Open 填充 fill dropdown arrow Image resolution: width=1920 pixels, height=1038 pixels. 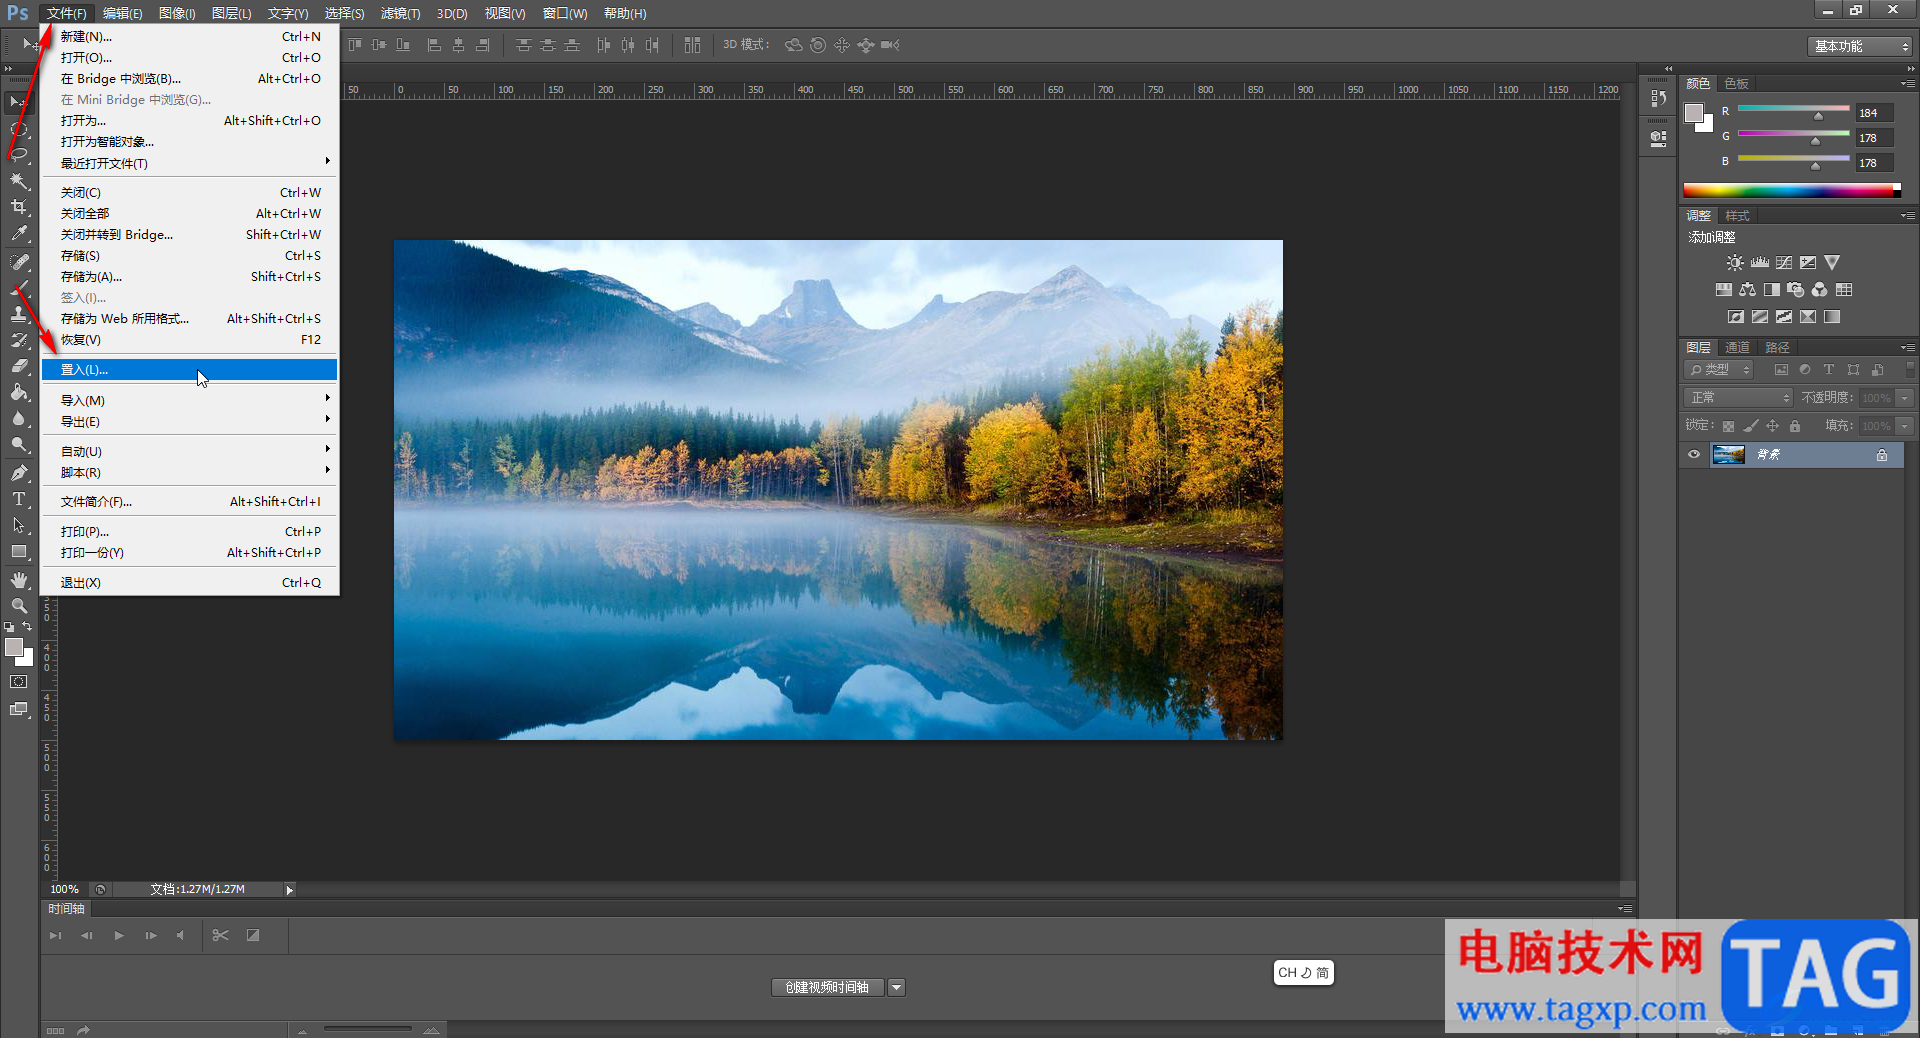[x=1905, y=426]
